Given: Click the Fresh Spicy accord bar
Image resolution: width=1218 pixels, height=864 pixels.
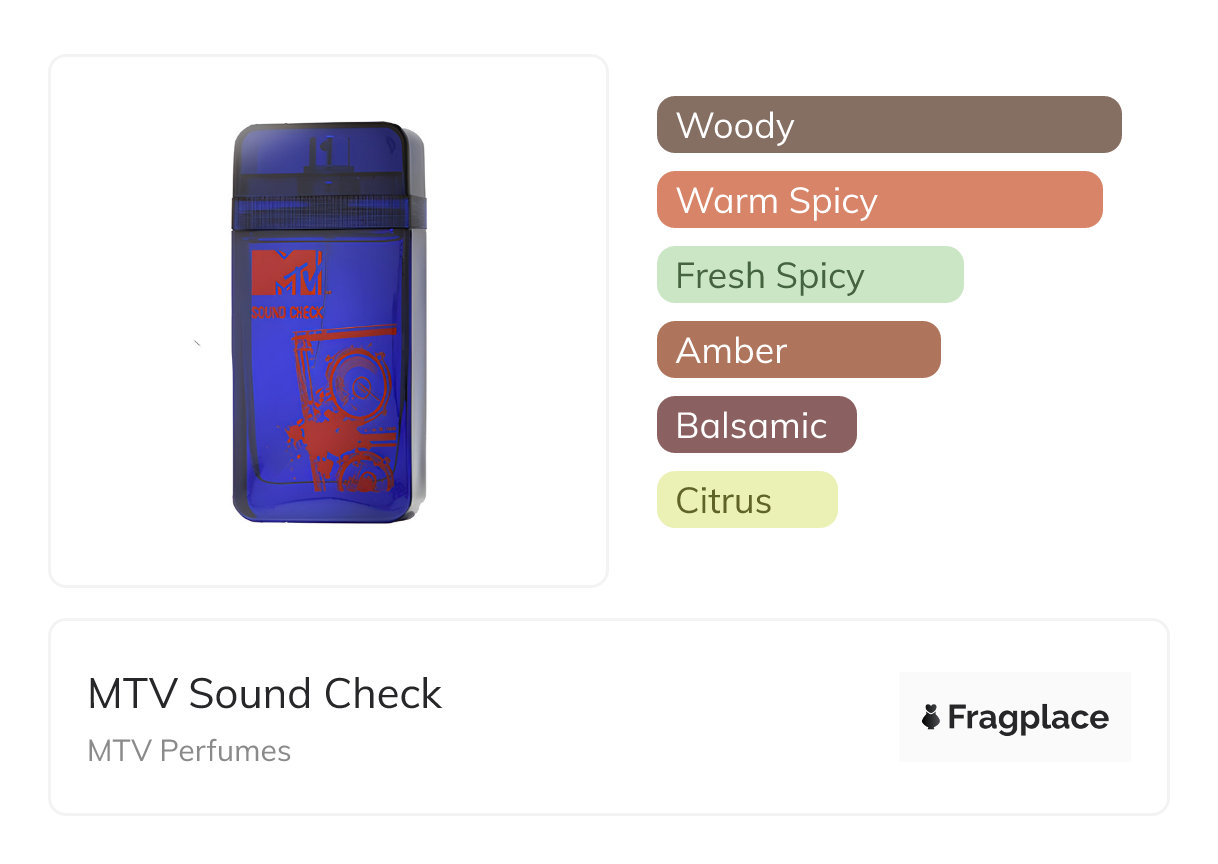Looking at the screenshot, I should (810, 275).
